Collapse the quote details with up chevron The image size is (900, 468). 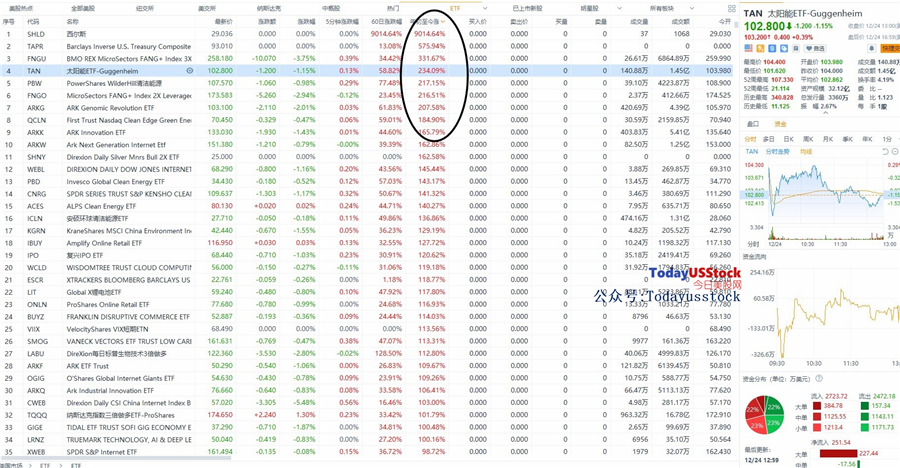[x=825, y=113]
